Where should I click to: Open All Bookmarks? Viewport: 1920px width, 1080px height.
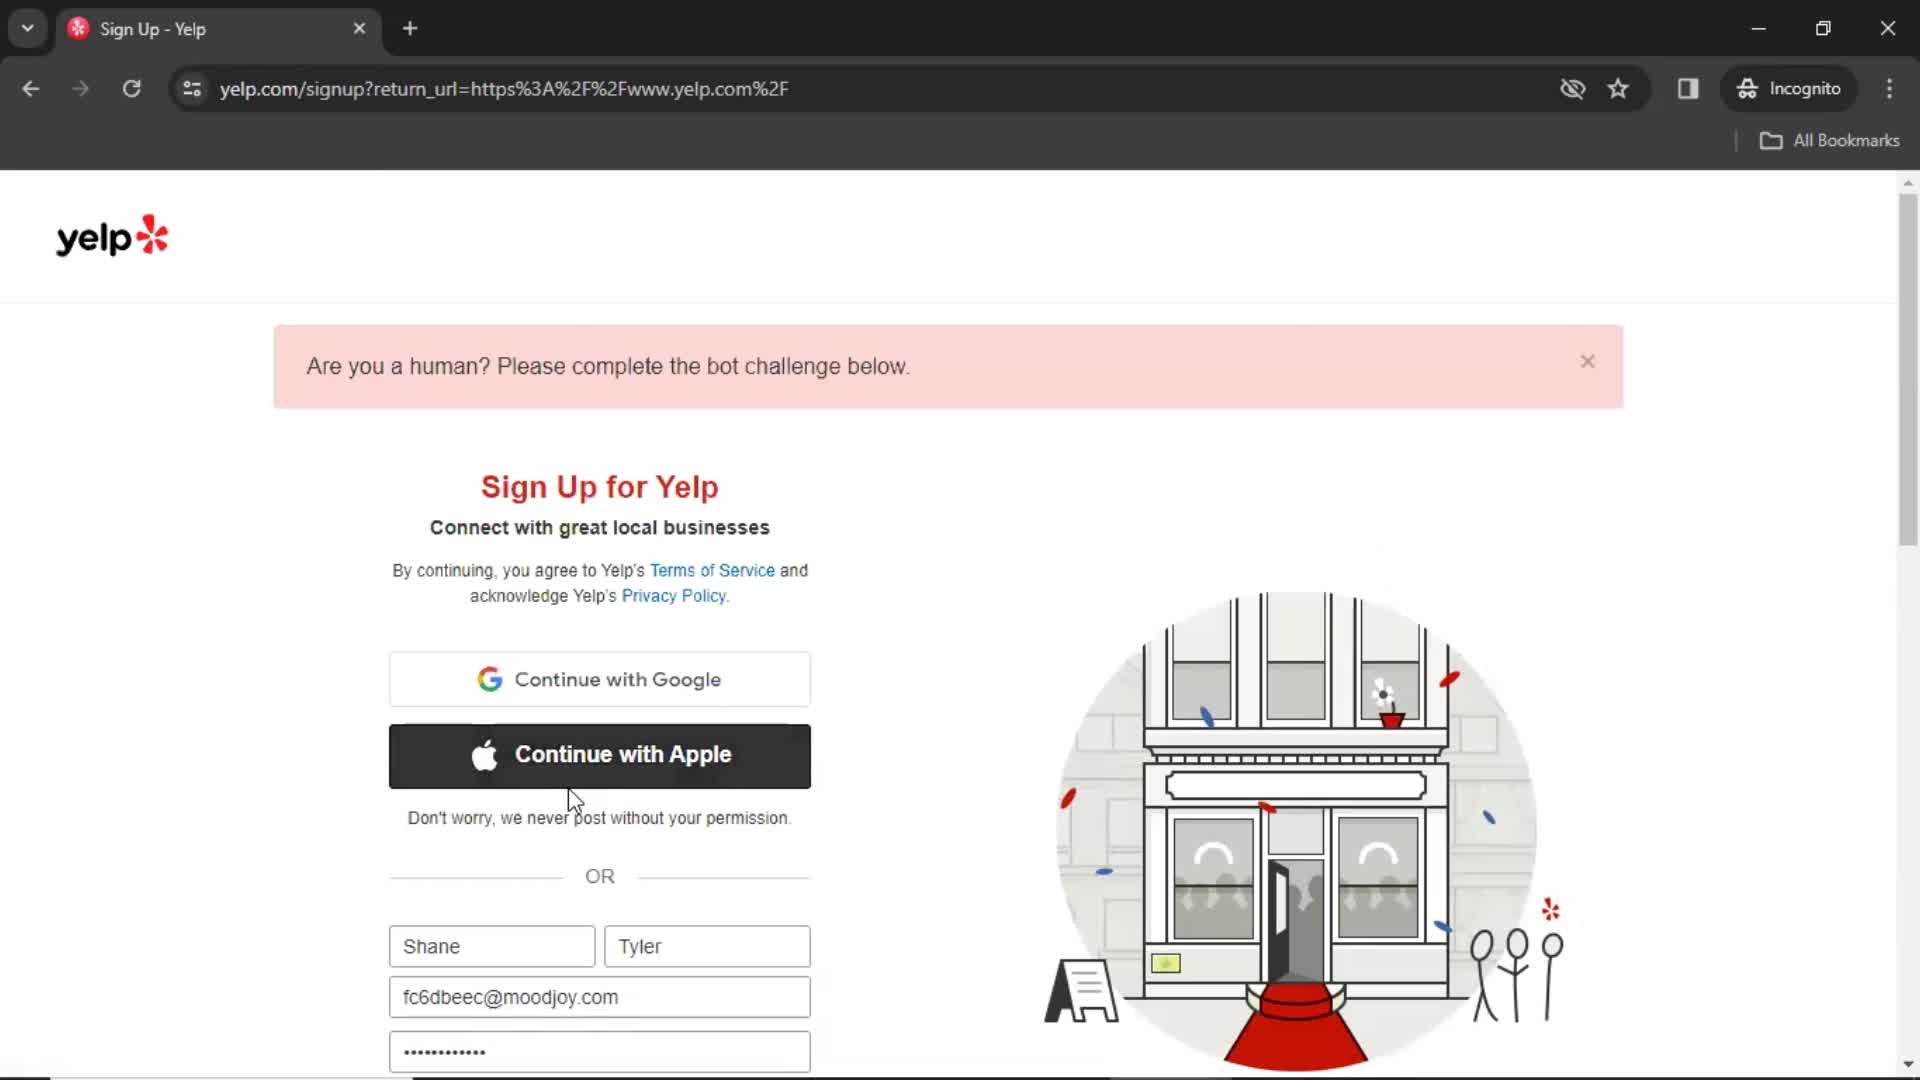[x=1830, y=141]
